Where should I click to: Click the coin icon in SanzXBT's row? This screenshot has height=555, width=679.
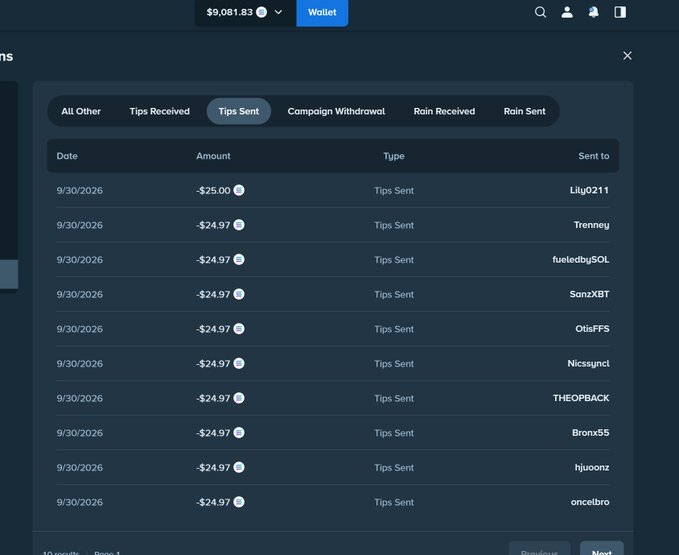(x=239, y=294)
